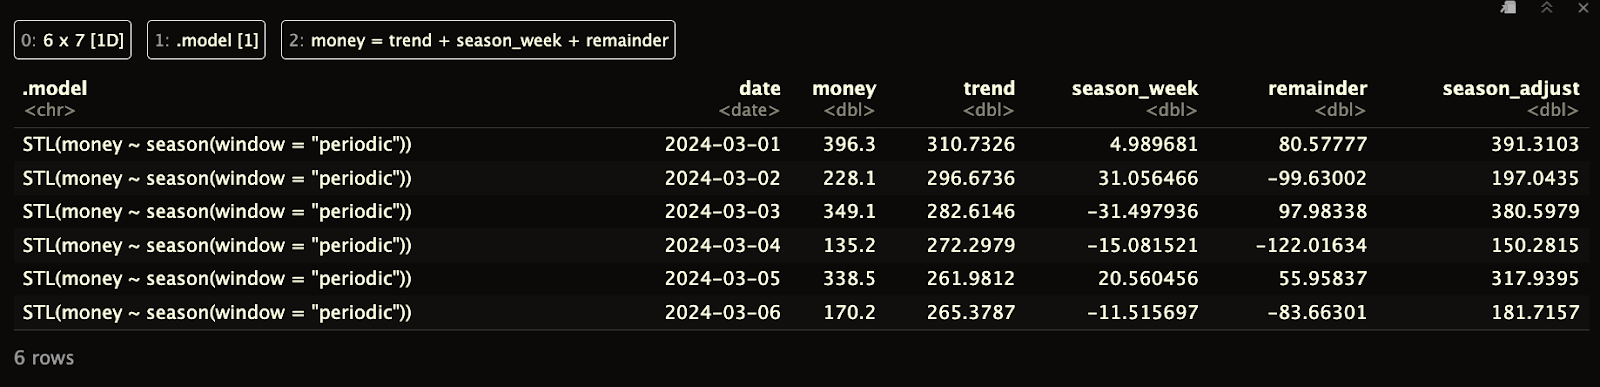Select the '.model [1]' tab

(207, 41)
